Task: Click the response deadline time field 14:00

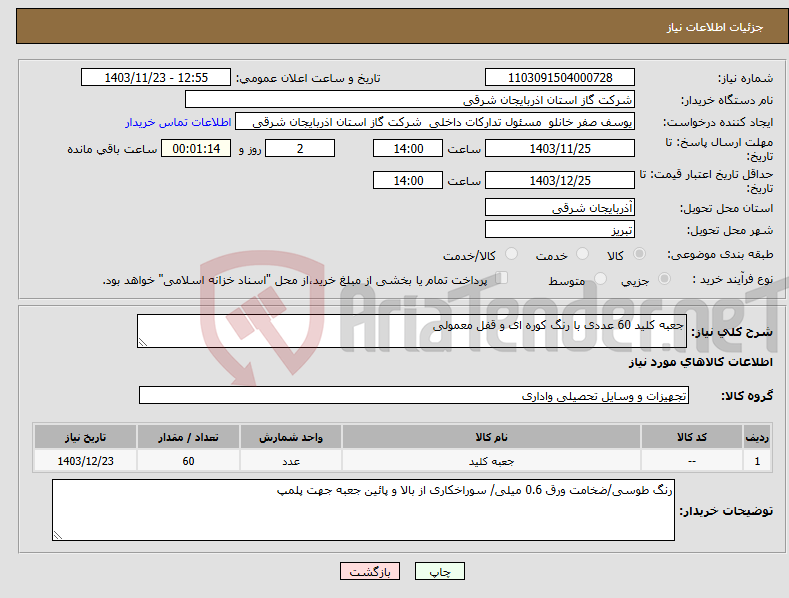Action: point(408,148)
